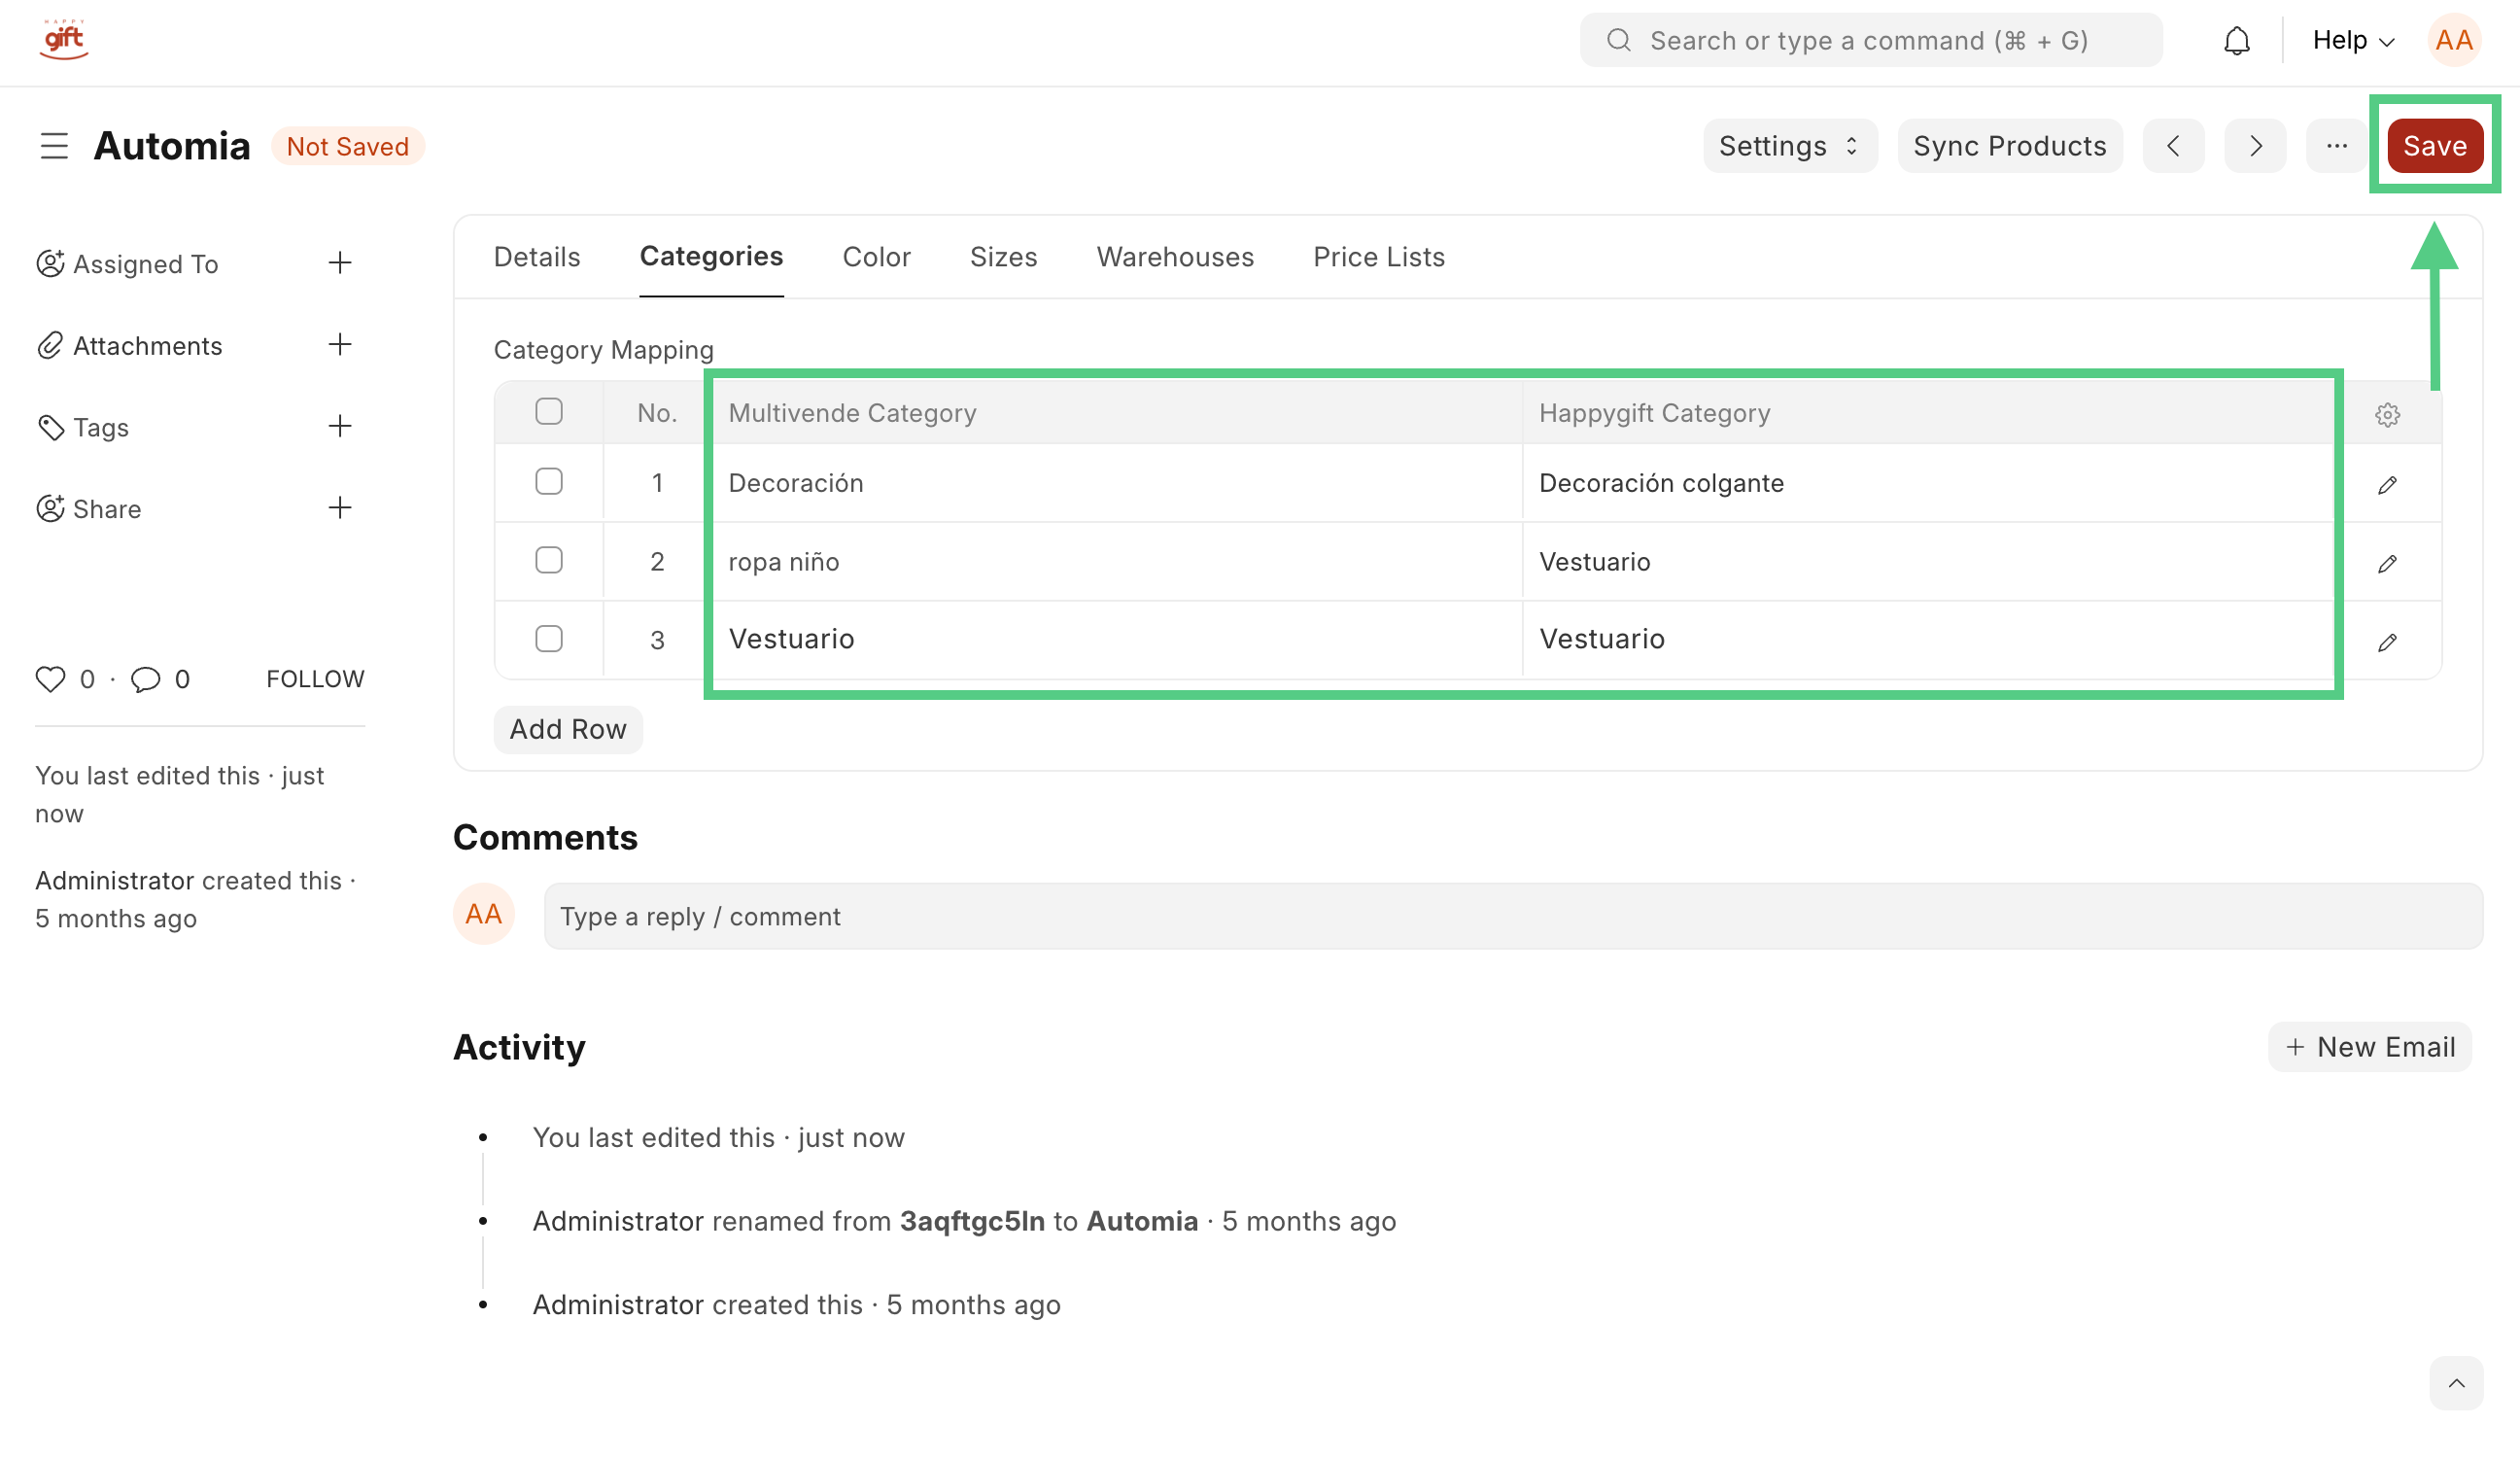Open the Sizes tab
Image resolution: width=2520 pixels, height=1460 pixels.
coord(1003,257)
